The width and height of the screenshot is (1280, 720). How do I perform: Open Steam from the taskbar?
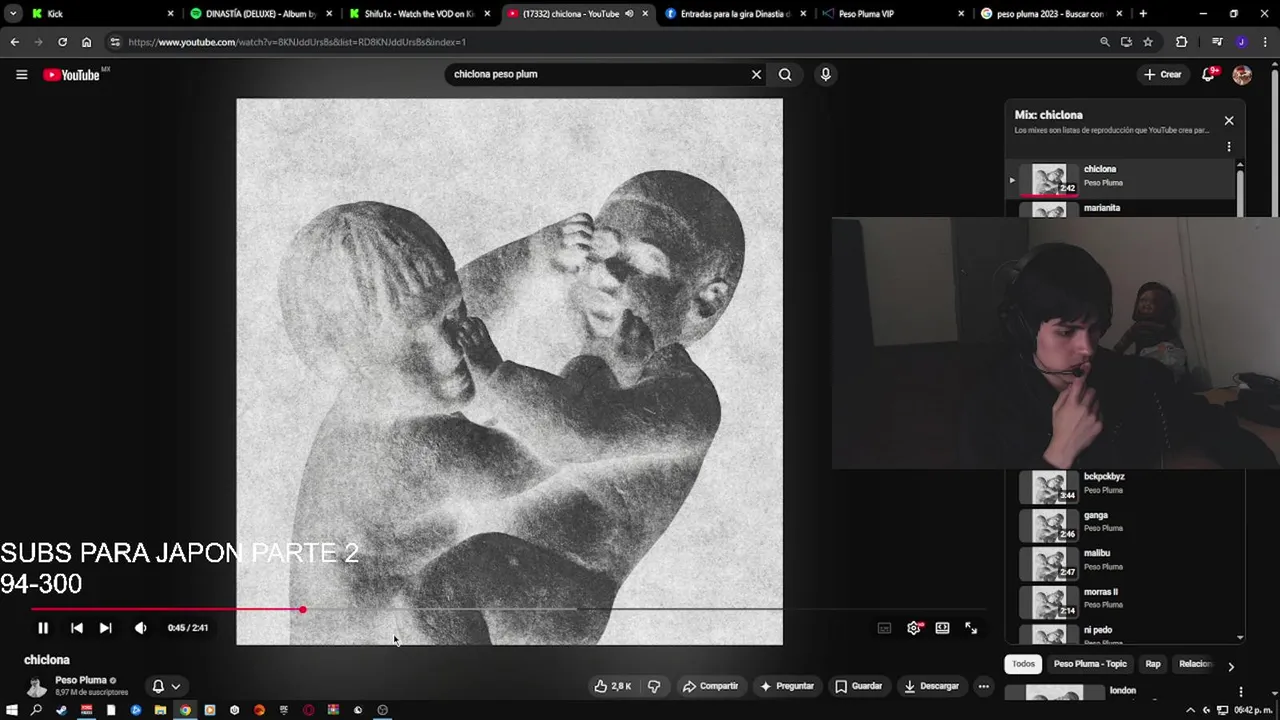(61, 710)
